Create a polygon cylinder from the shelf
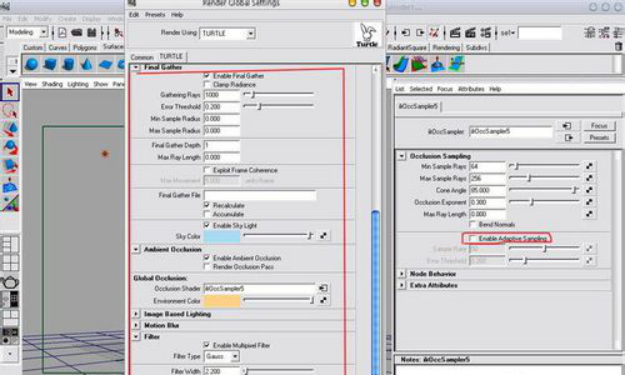This screenshot has width=625, height=375. click(x=69, y=64)
